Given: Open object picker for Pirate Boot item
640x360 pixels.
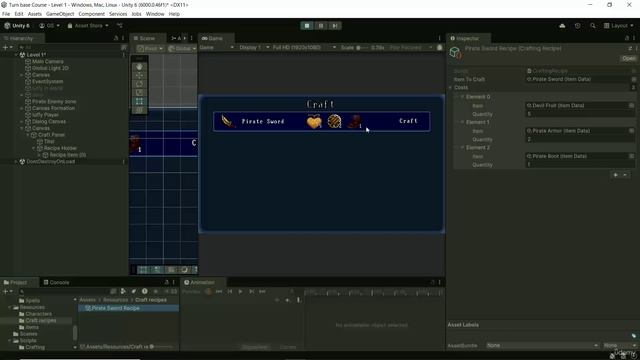Looking at the screenshot, I should coord(631,156).
